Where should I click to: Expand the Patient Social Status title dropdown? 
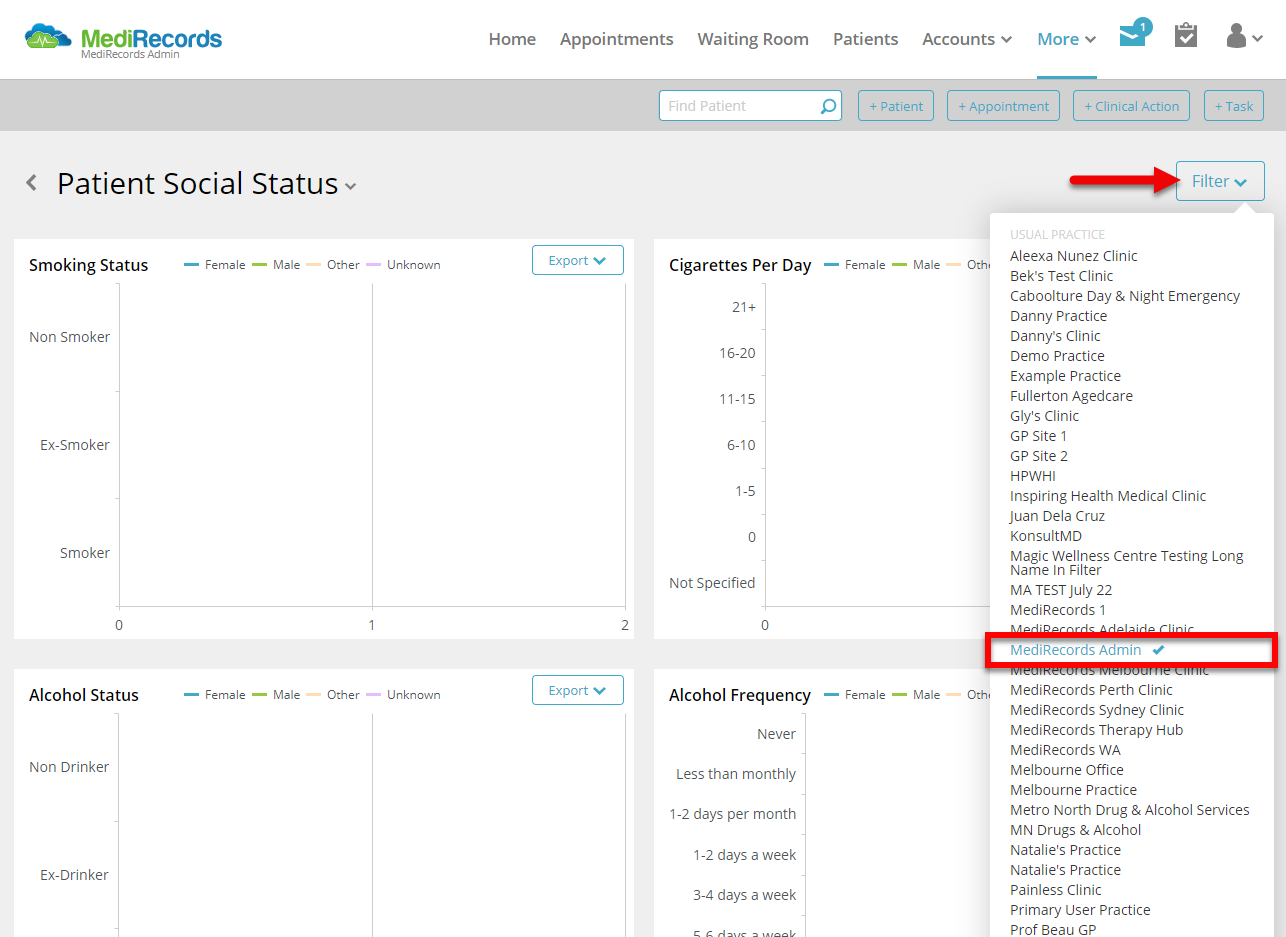click(x=350, y=186)
